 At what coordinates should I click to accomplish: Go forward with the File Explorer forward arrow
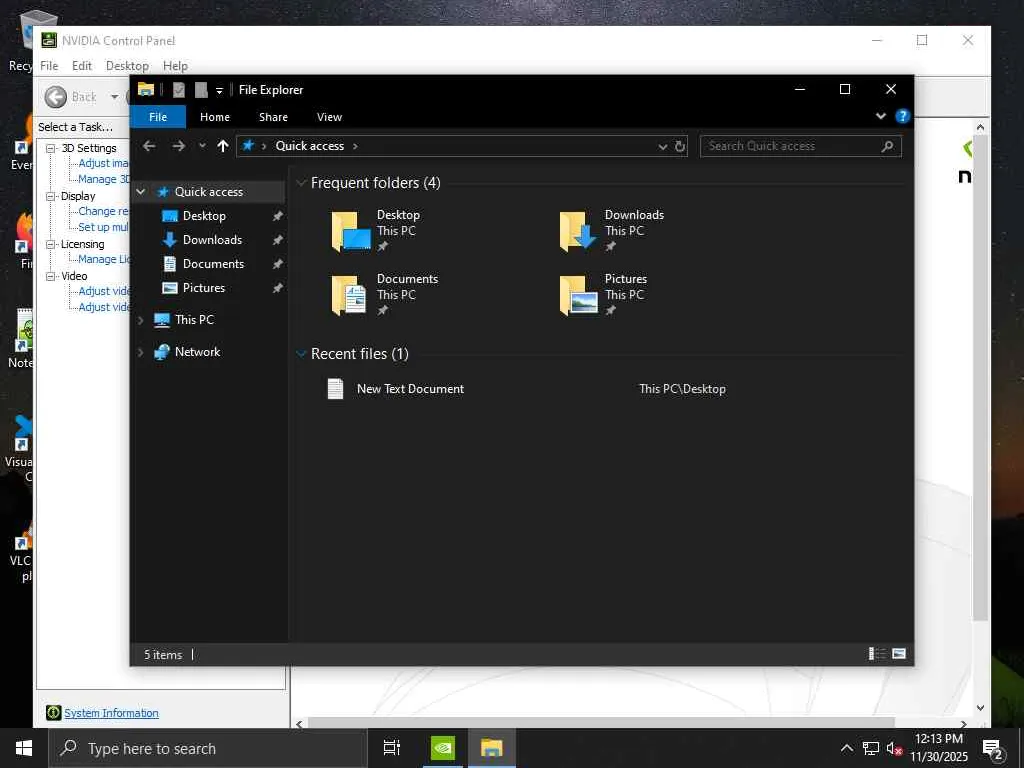pyautogui.click(x=178, y=146)
